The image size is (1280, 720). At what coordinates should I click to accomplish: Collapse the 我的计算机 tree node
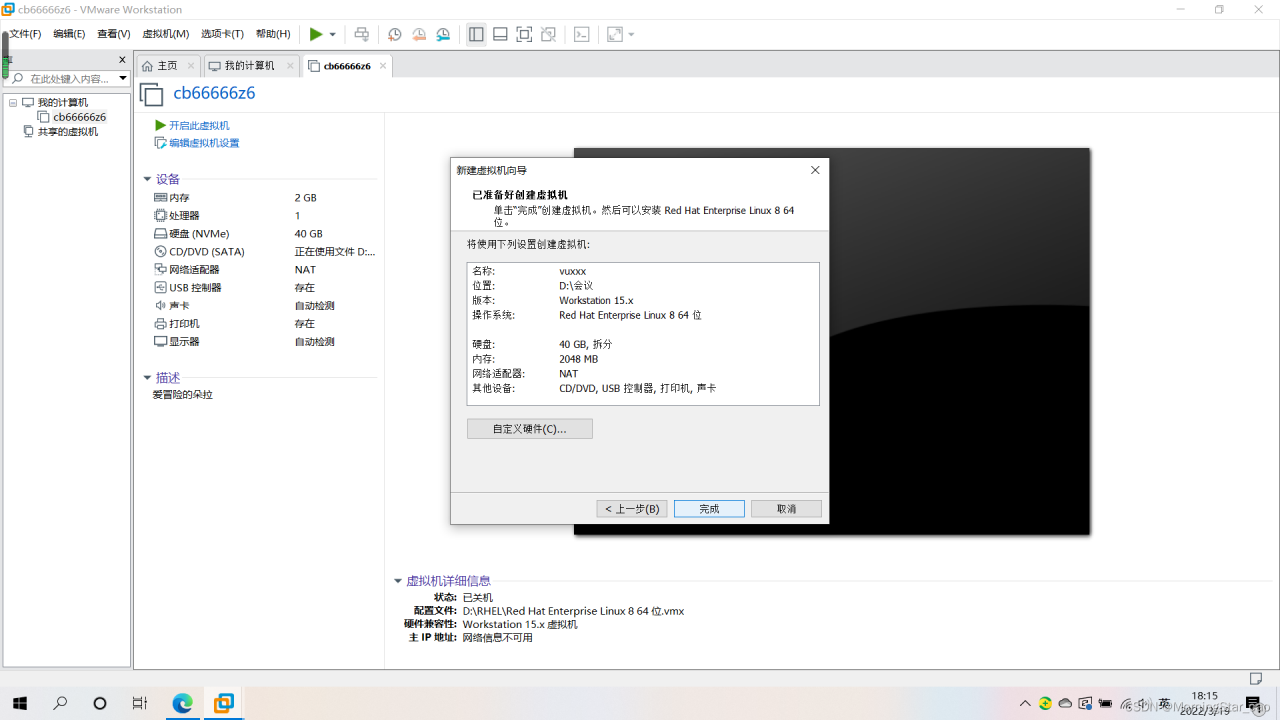[x=13, y=102]
